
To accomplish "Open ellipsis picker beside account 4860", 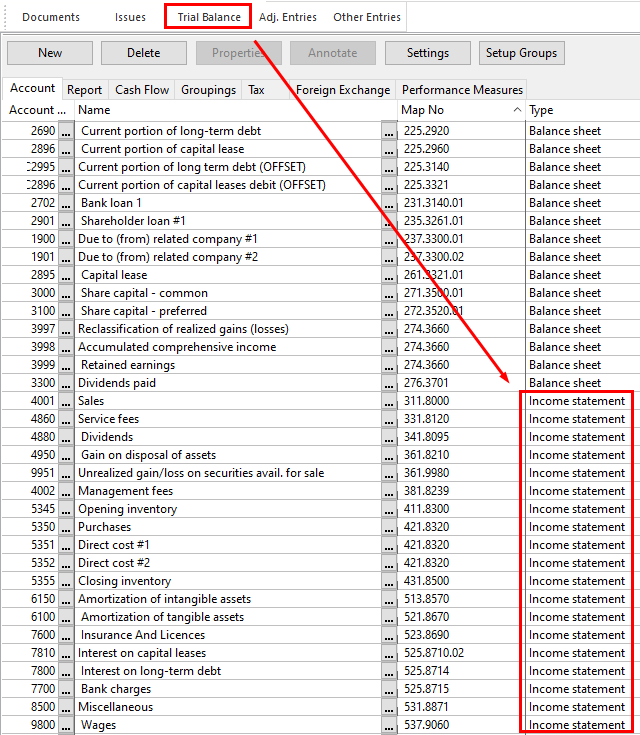I will [x=66, y=419].
